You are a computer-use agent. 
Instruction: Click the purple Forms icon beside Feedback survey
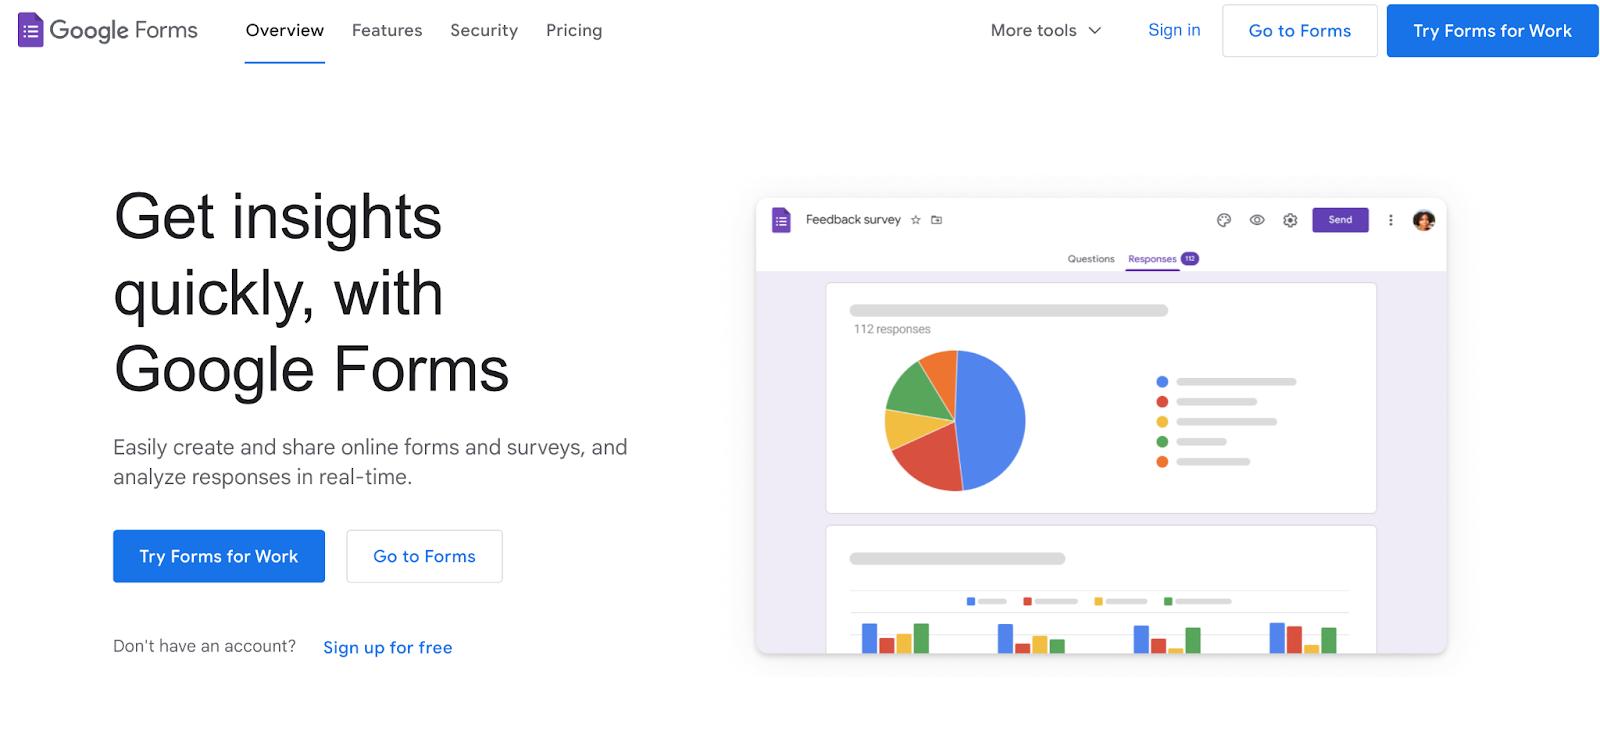(782, 220)
